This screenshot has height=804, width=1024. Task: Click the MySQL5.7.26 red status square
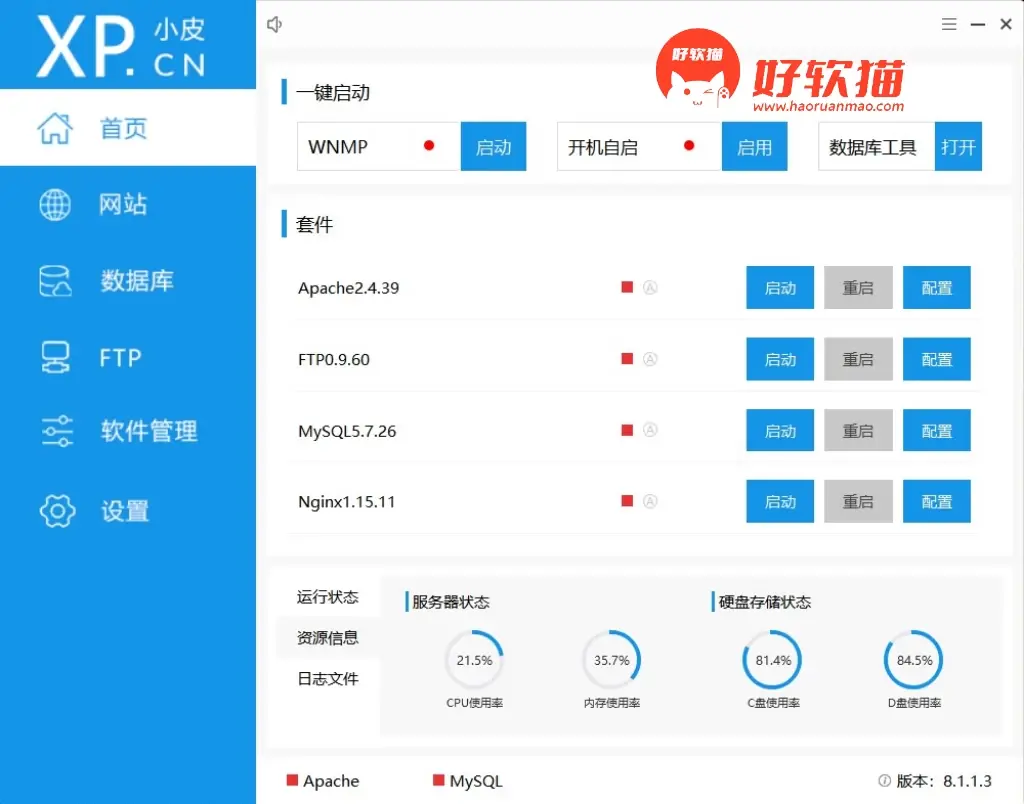coord(627,430)
